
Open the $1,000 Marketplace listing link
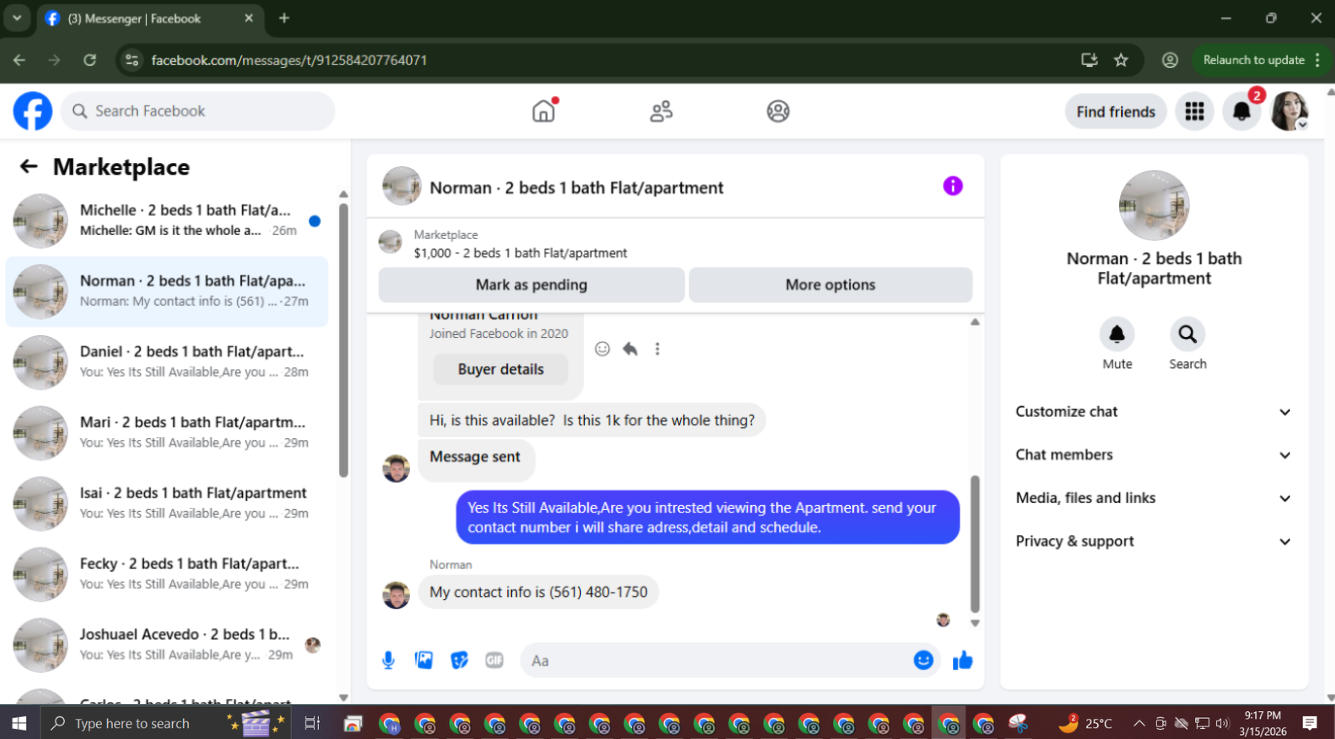point(520,253)
